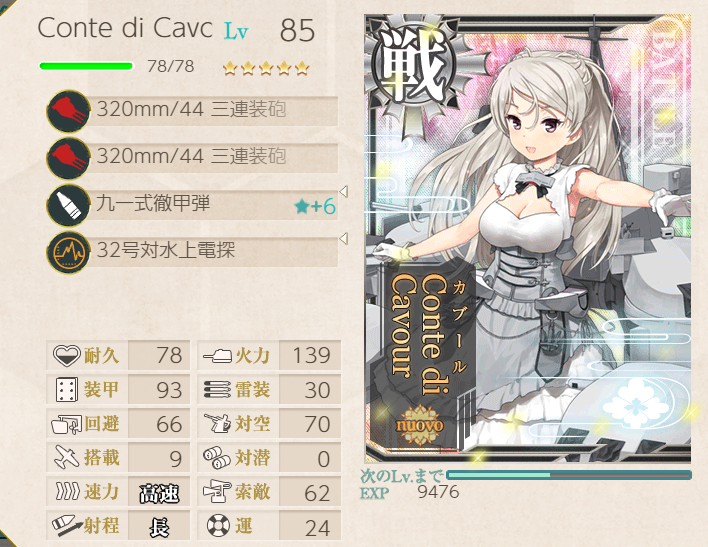Click the EXP progress bar to next level
708x547 pixels.
[x=569, y=475]
